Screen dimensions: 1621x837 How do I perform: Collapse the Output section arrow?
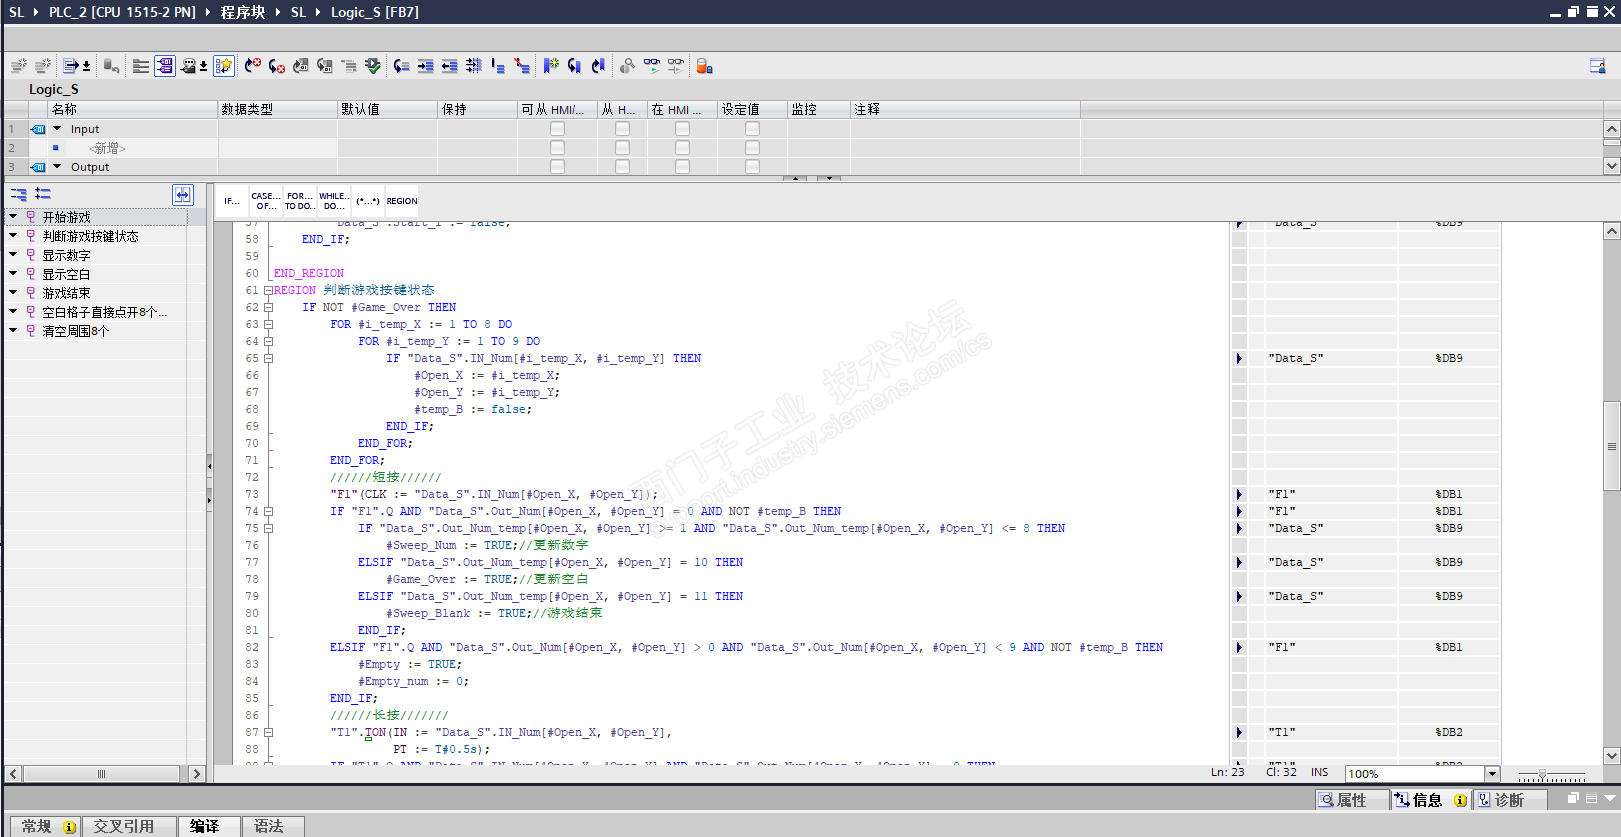(57, 166)
